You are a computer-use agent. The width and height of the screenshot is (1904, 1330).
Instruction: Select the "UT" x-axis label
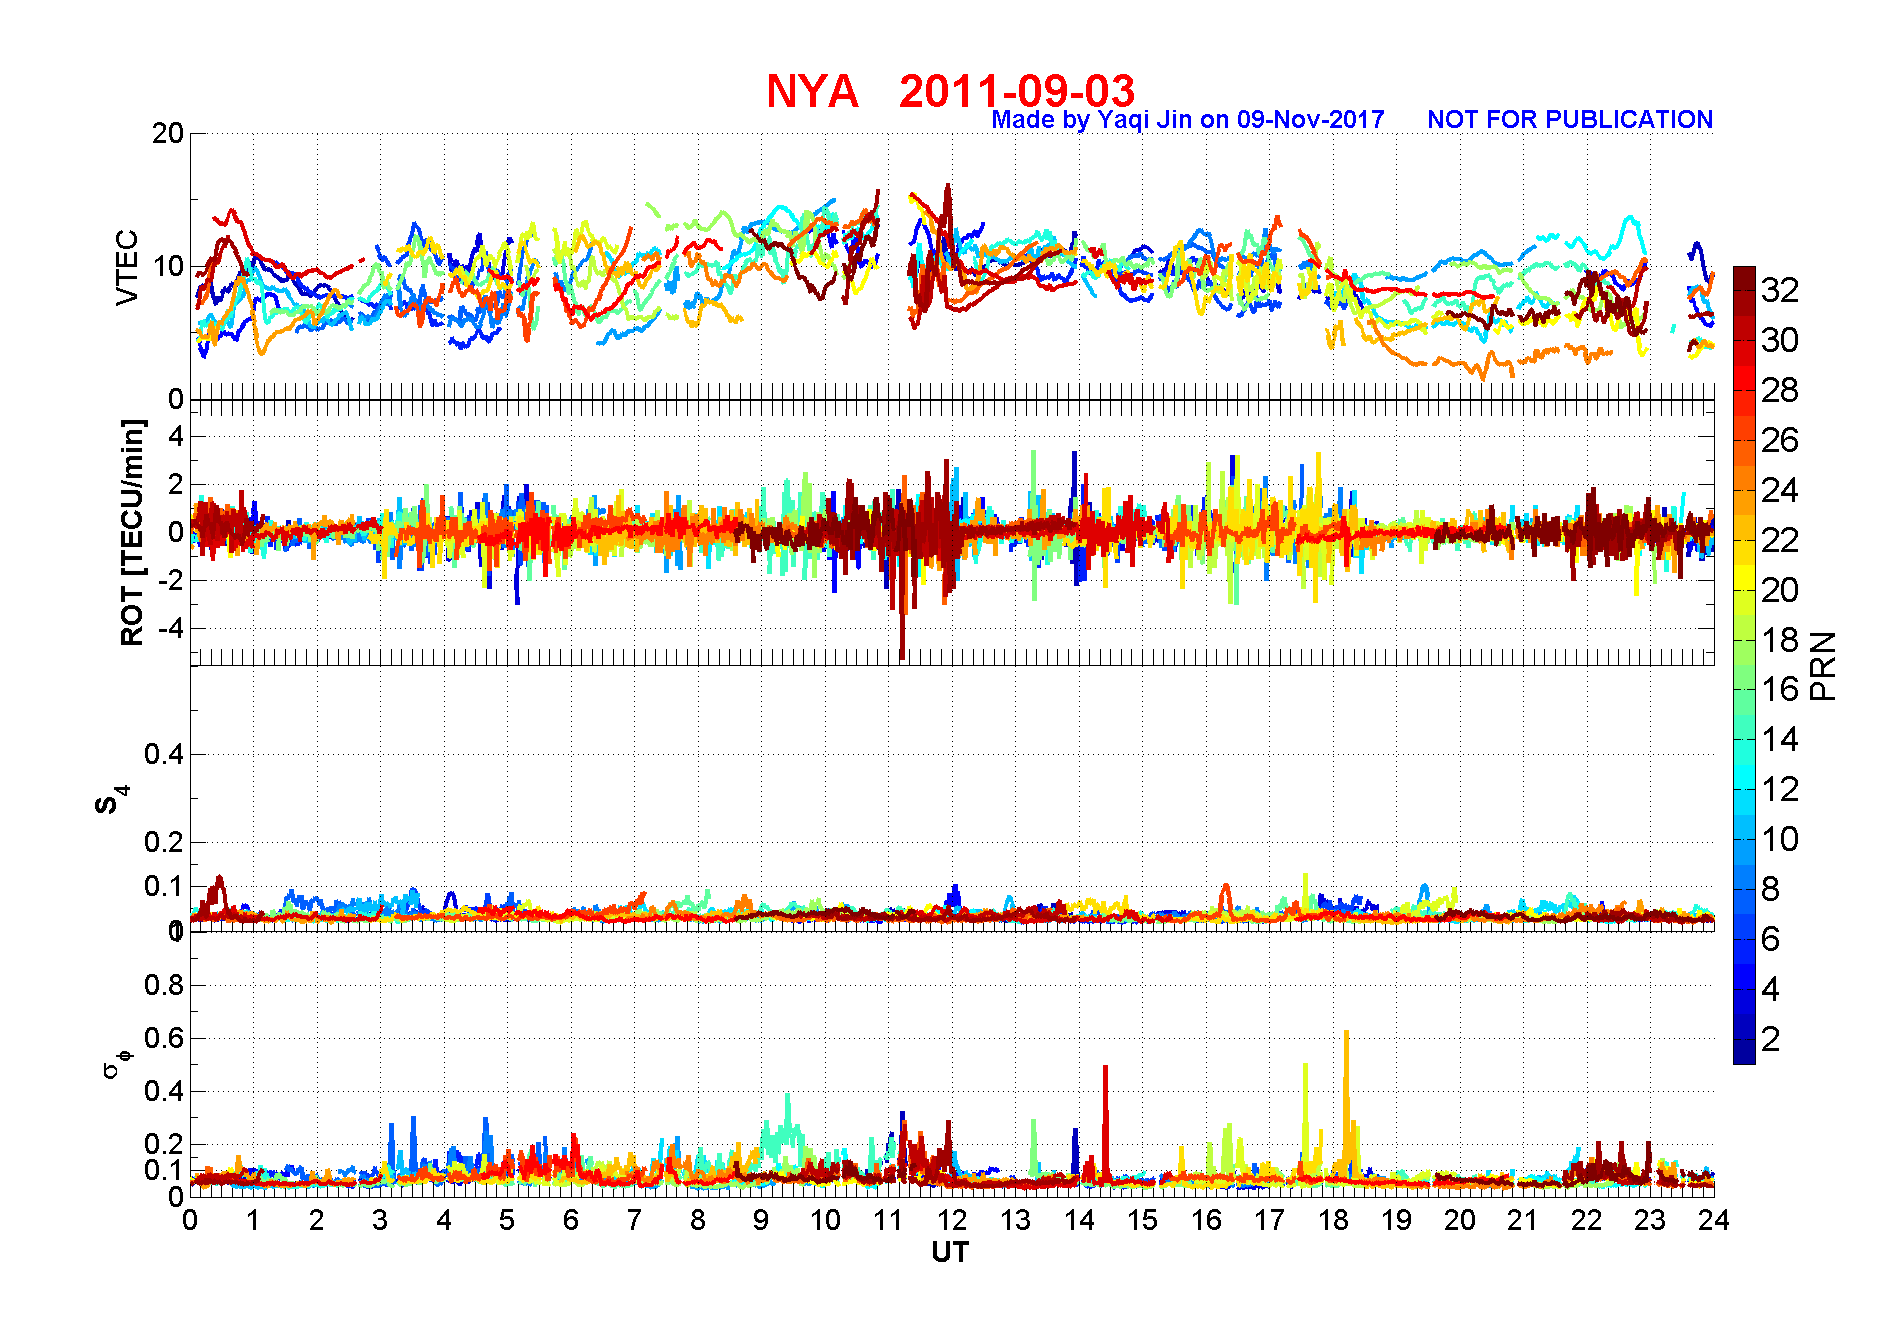tap(950, 1252)
